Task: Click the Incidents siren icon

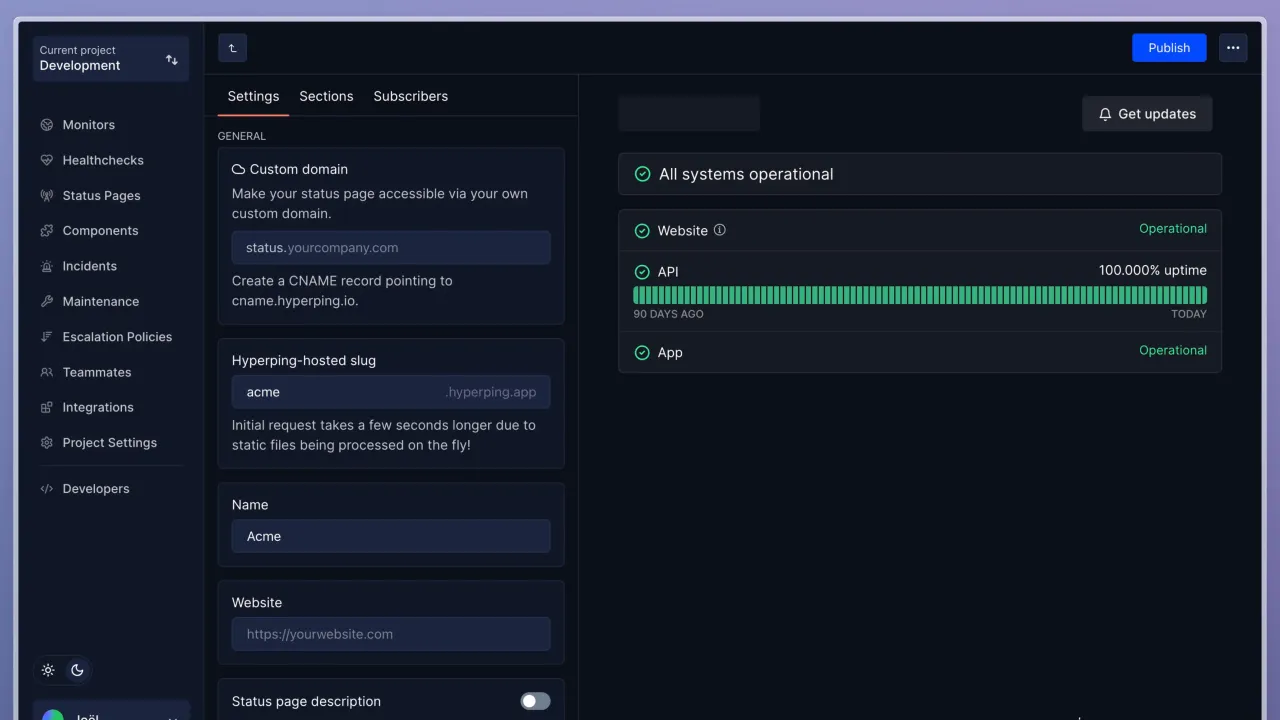Action: 46,266
